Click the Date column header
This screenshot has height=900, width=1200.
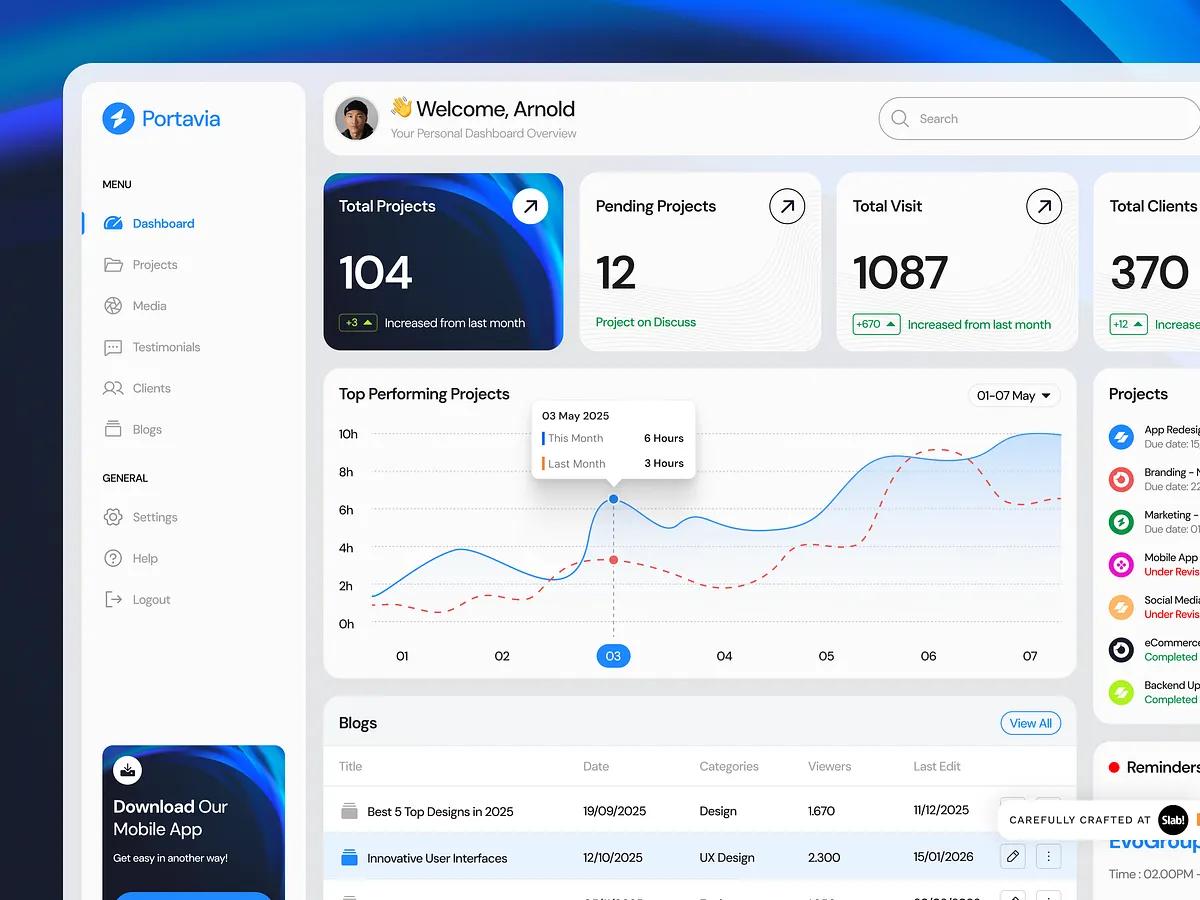click(x=596, y=767)
